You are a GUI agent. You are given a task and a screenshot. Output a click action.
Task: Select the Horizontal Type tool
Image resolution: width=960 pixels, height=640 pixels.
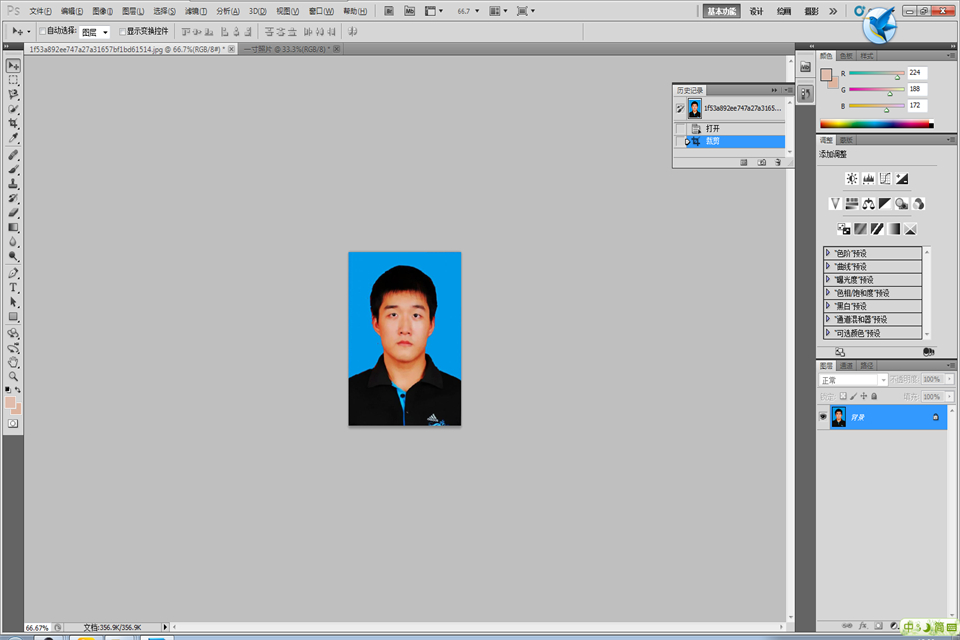[13, 287]
